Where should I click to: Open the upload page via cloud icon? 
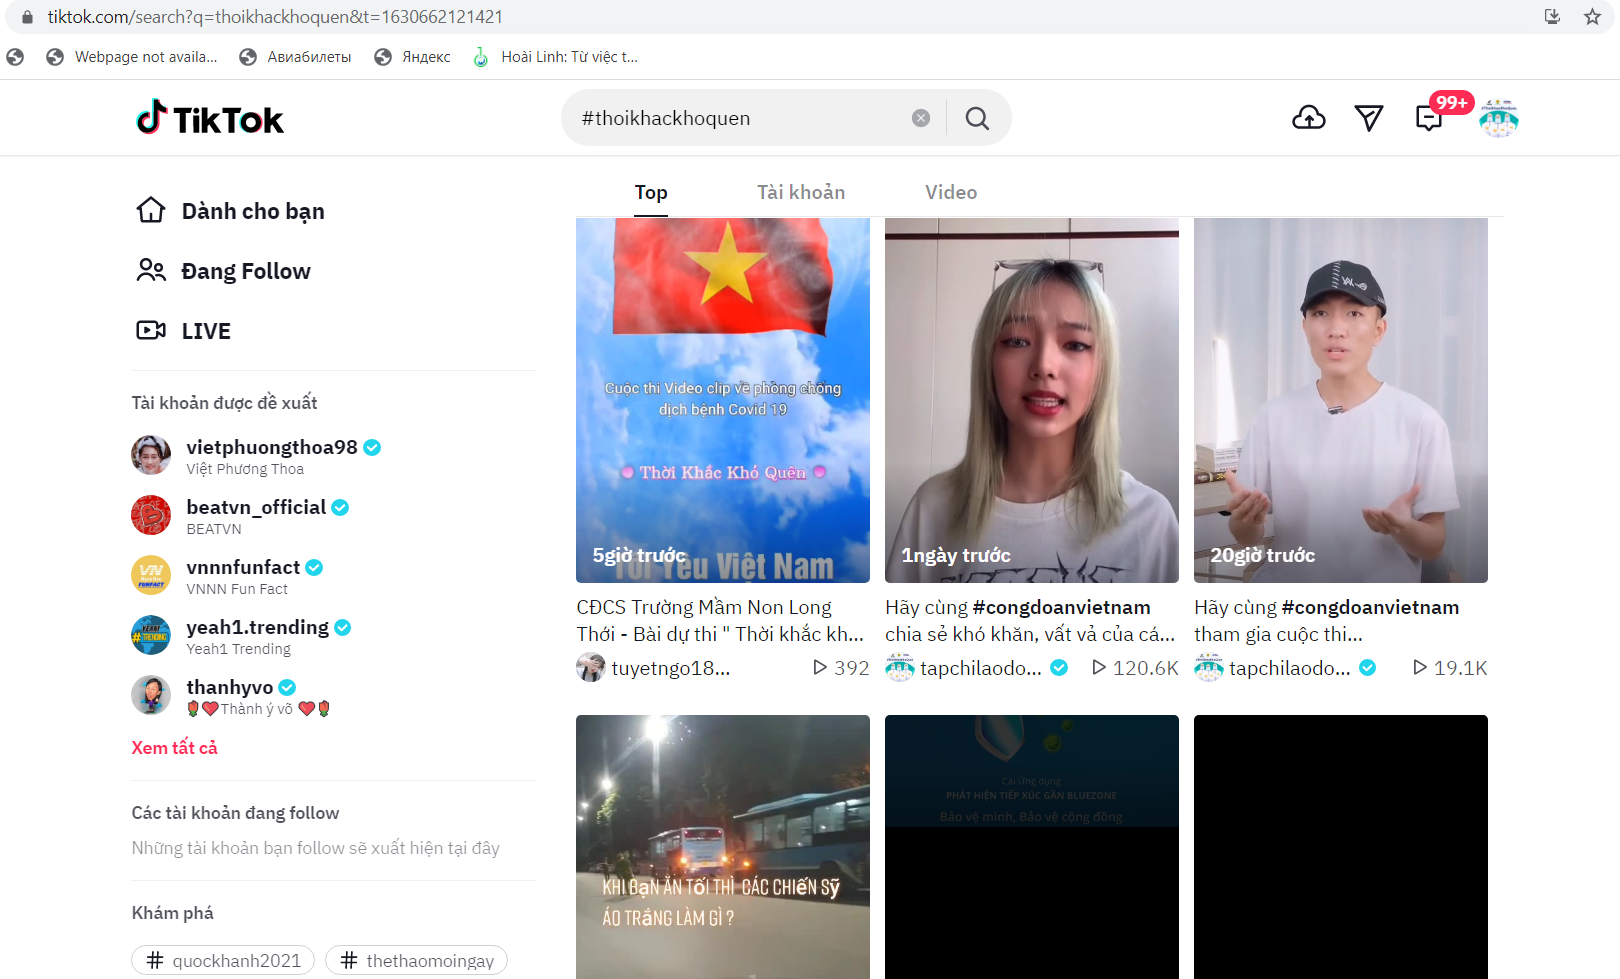tap(1309, 117)
